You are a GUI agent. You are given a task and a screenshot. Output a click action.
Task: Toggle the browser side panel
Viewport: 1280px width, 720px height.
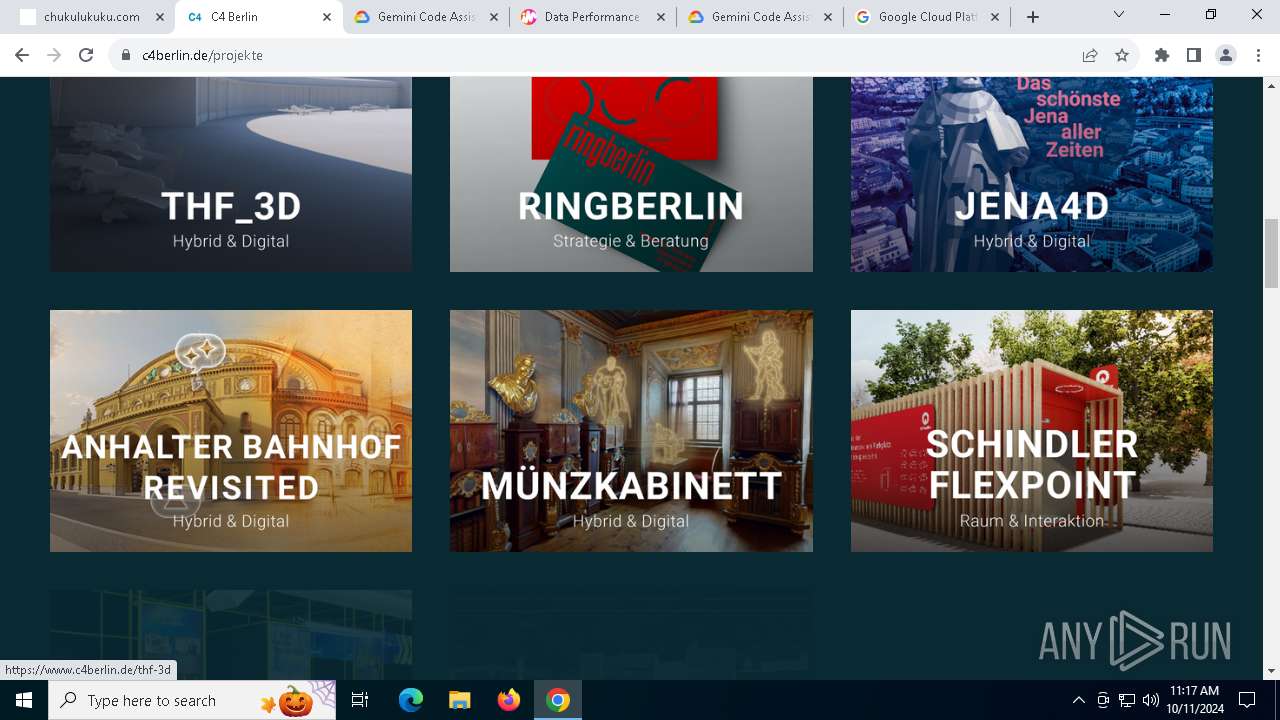pos(1194,55)
